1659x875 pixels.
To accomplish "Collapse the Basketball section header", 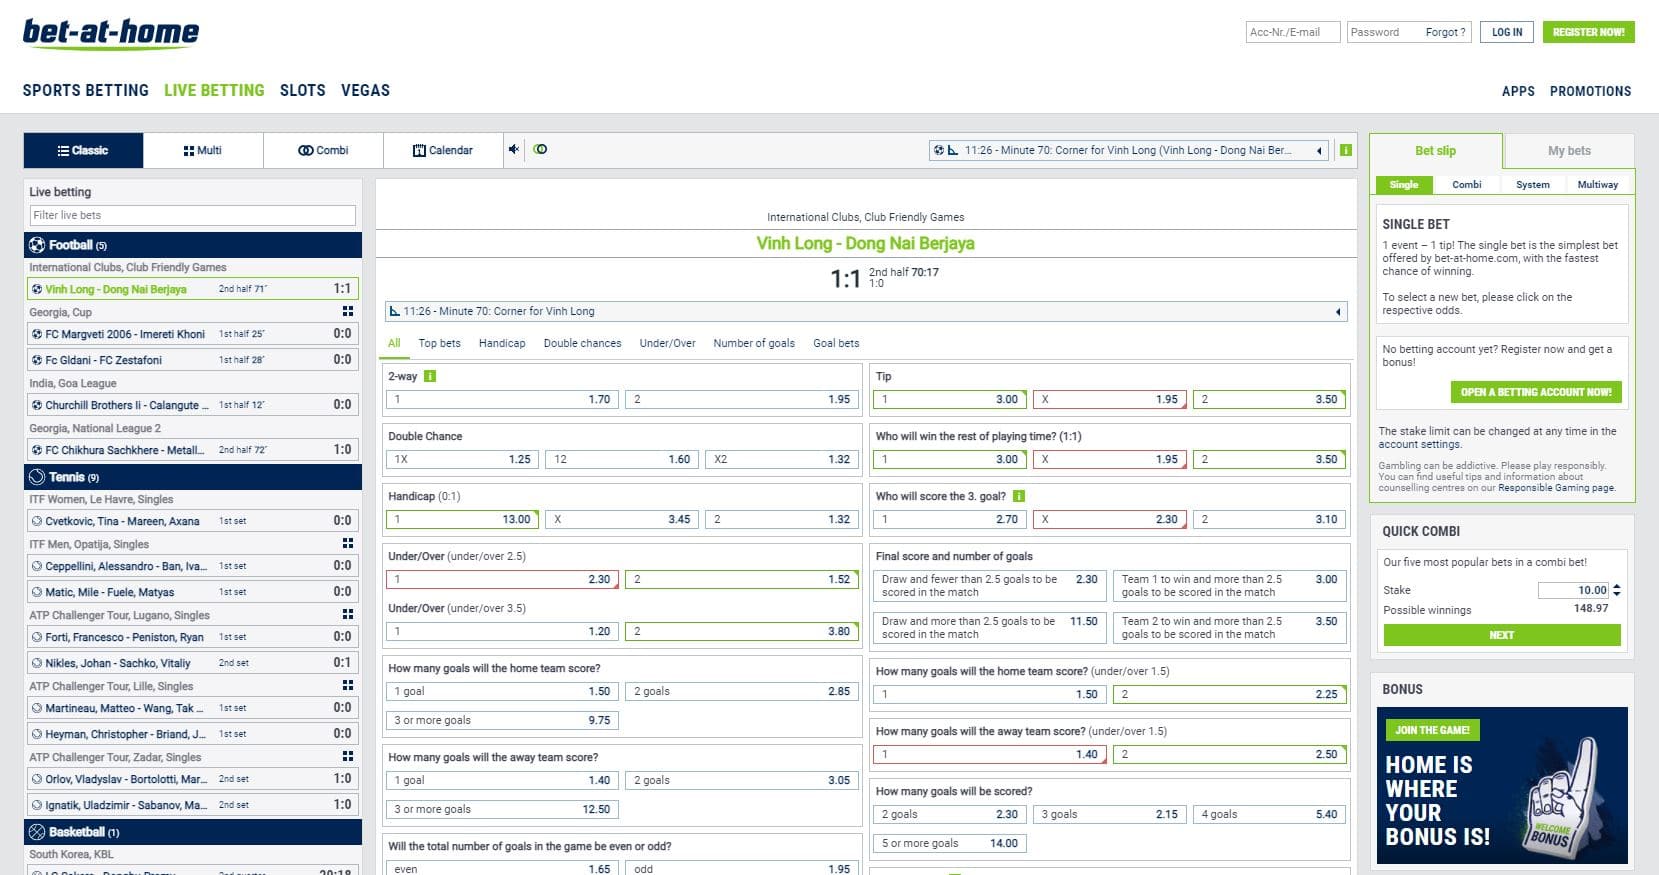I will [193, 832].
